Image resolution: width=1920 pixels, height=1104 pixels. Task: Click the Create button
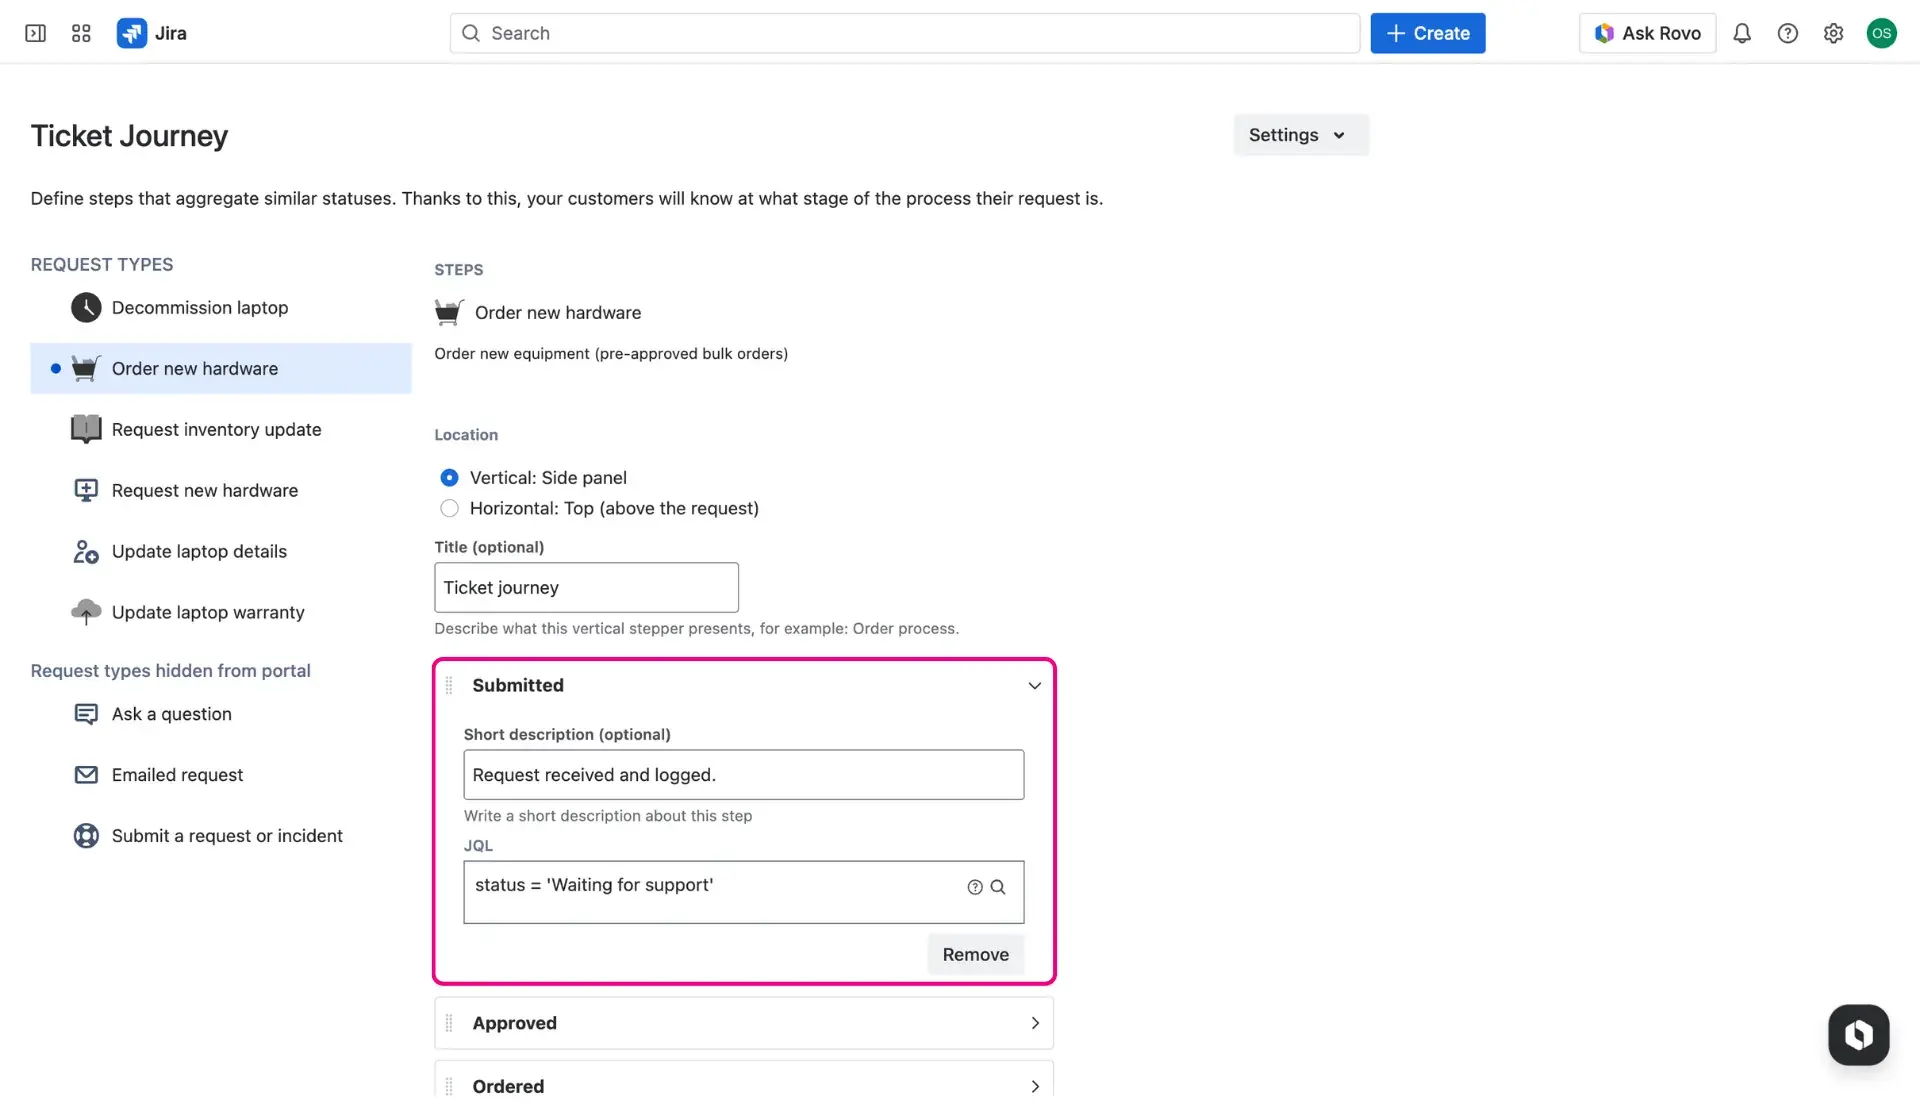[x=1427, y=33]
